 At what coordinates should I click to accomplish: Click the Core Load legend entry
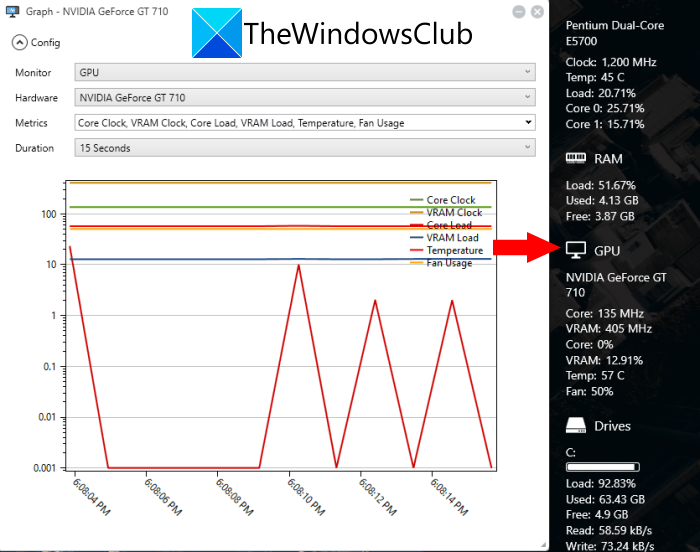click(x=441, y=225)
